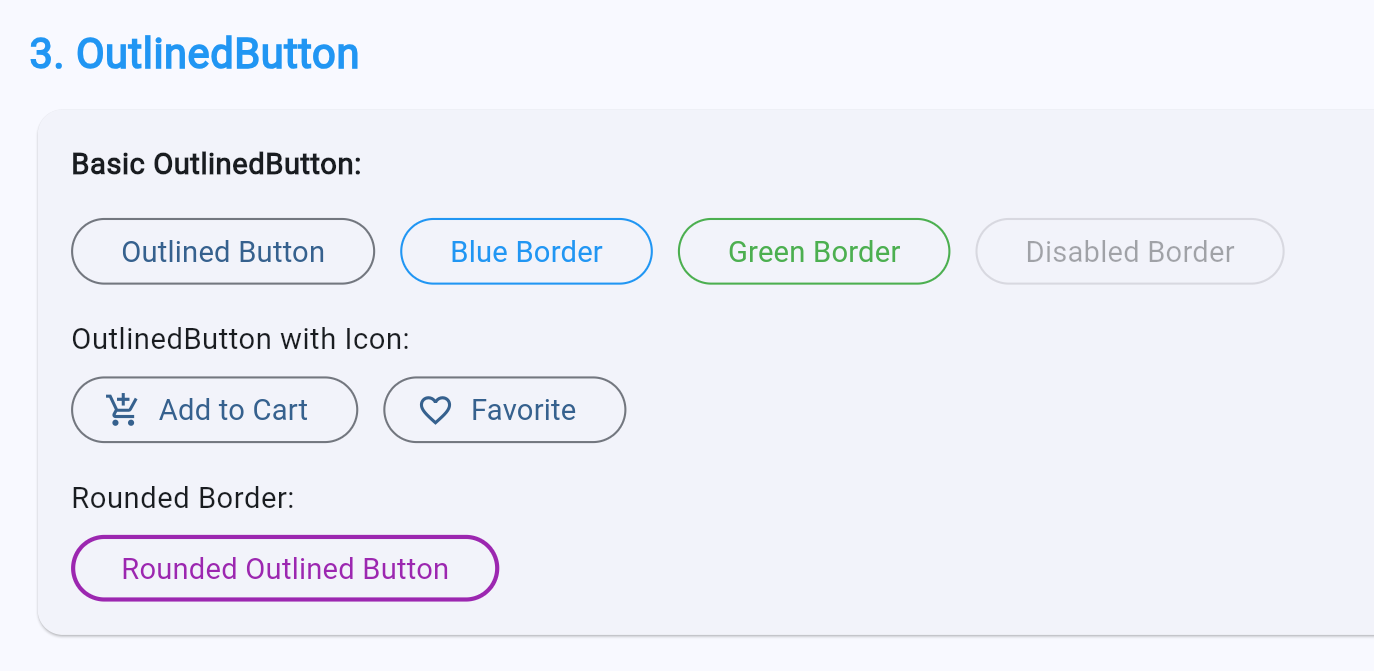Click the bold "Basic OutlinedButton:" label
This screenshot has width=1374, height=671.
tap(216, 164)
